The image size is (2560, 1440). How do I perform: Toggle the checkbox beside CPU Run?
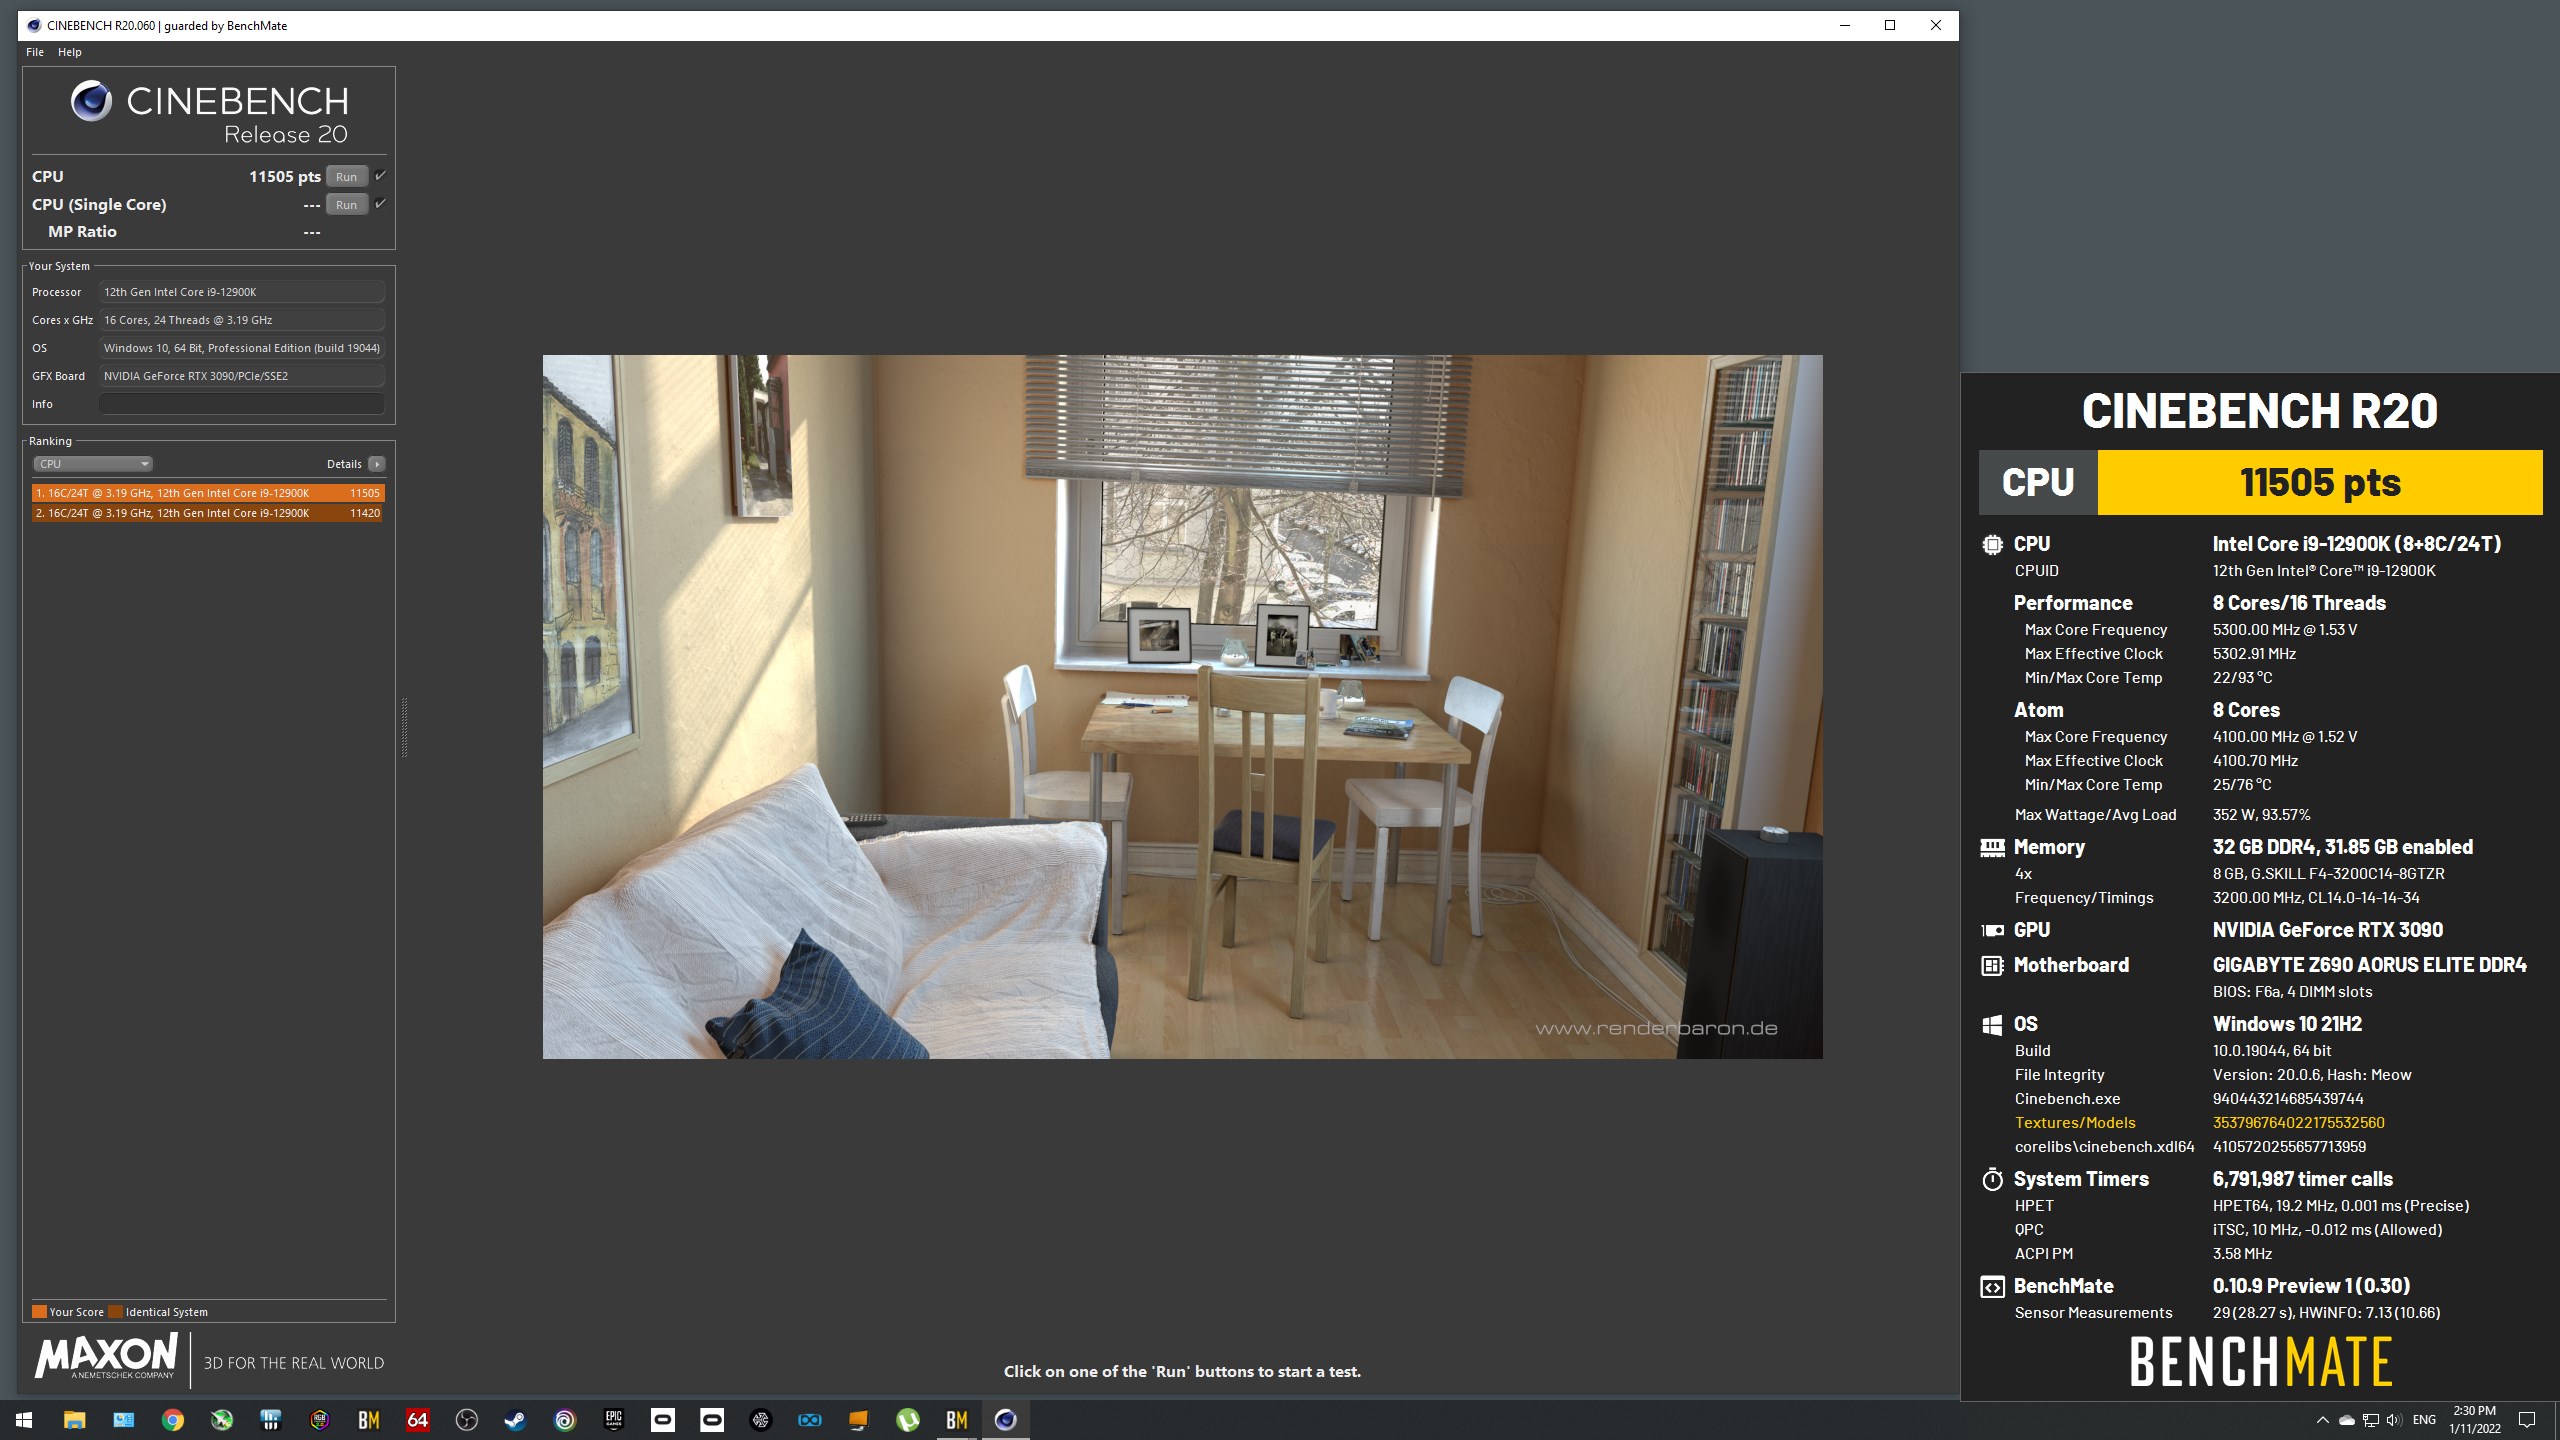click(380, 176)
